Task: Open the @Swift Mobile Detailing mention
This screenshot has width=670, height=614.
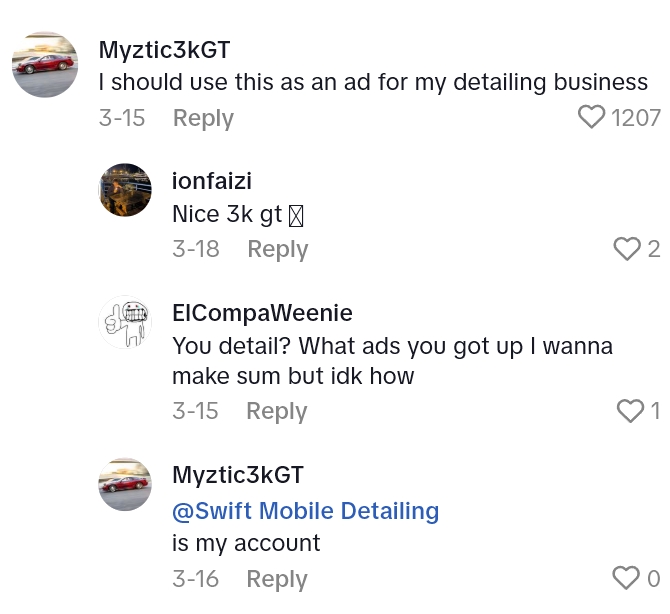Action: click(306, 511)
